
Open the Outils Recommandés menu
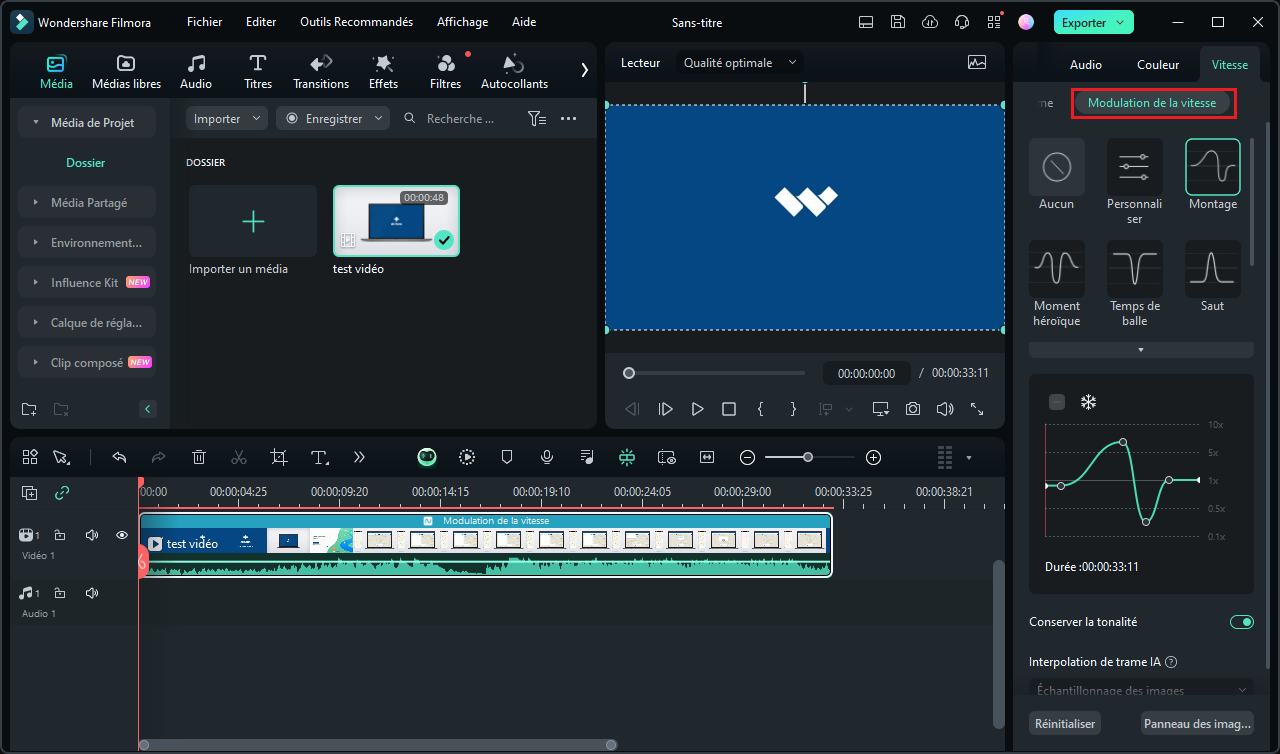[357, 22]
